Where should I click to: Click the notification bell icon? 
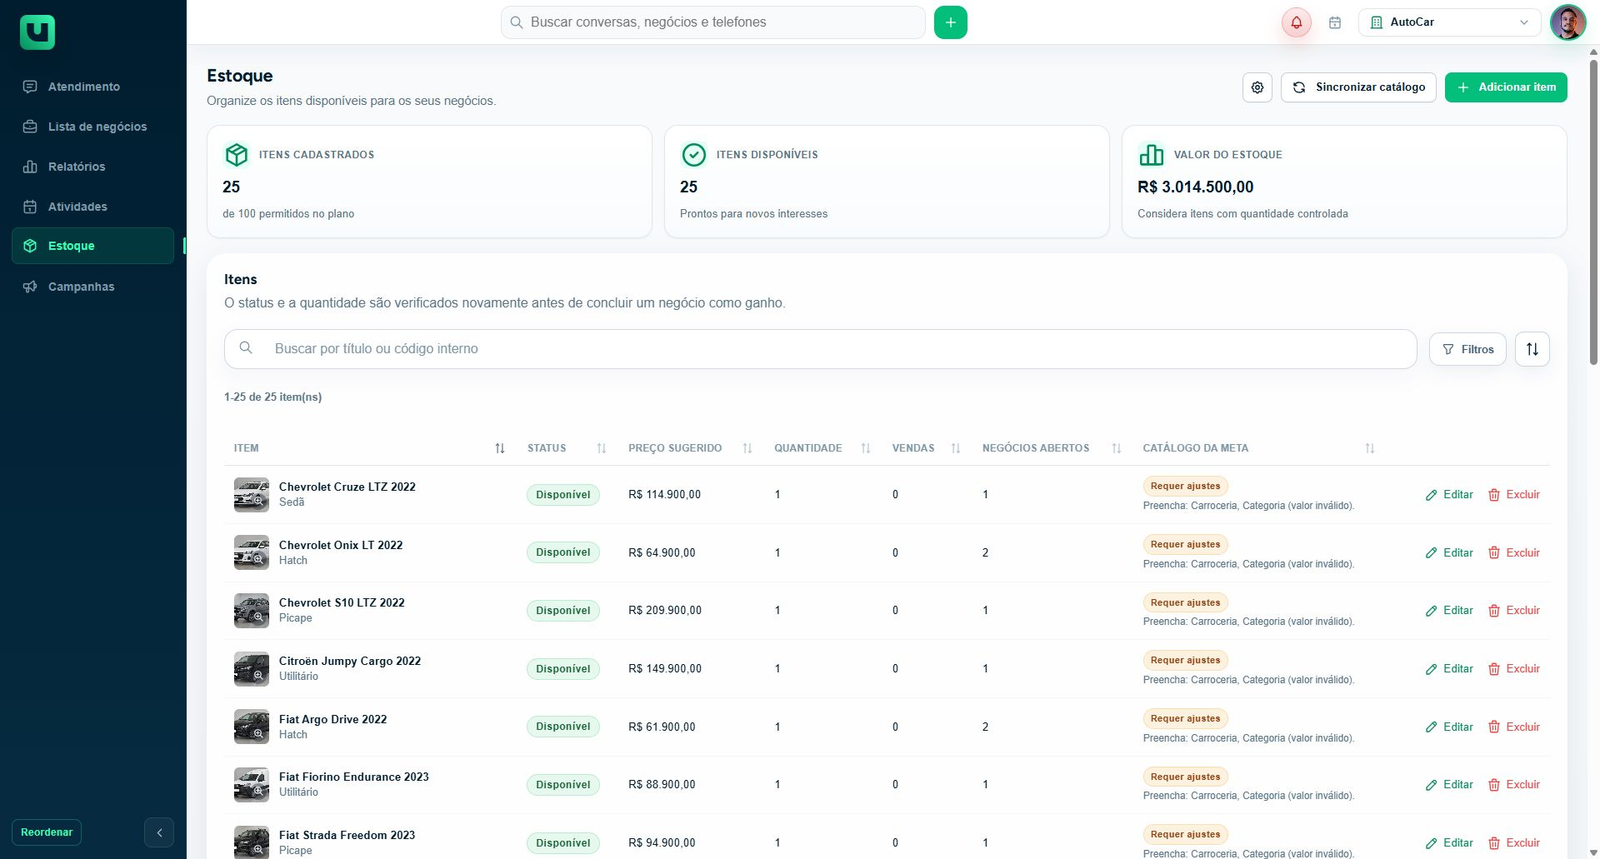[1296, 22]
